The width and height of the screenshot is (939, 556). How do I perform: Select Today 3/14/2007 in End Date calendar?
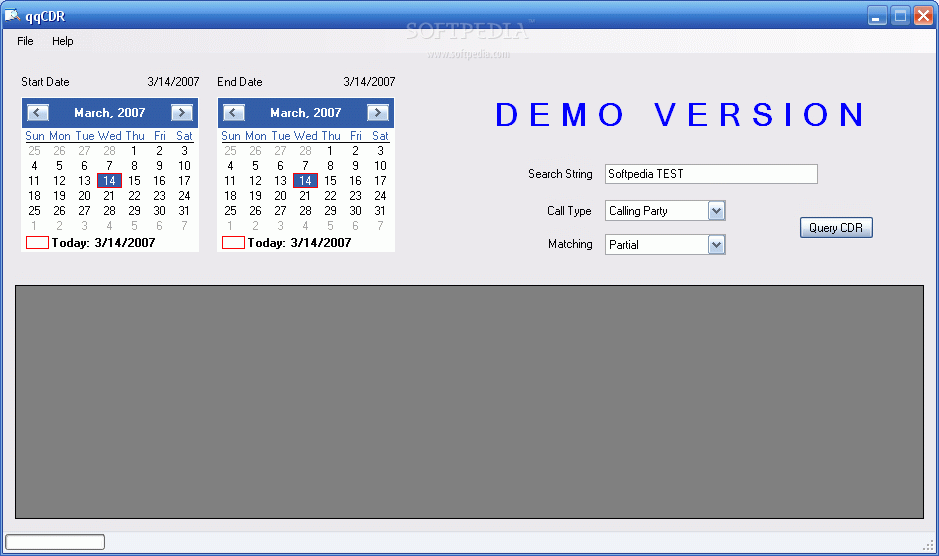tap(287, 243)
